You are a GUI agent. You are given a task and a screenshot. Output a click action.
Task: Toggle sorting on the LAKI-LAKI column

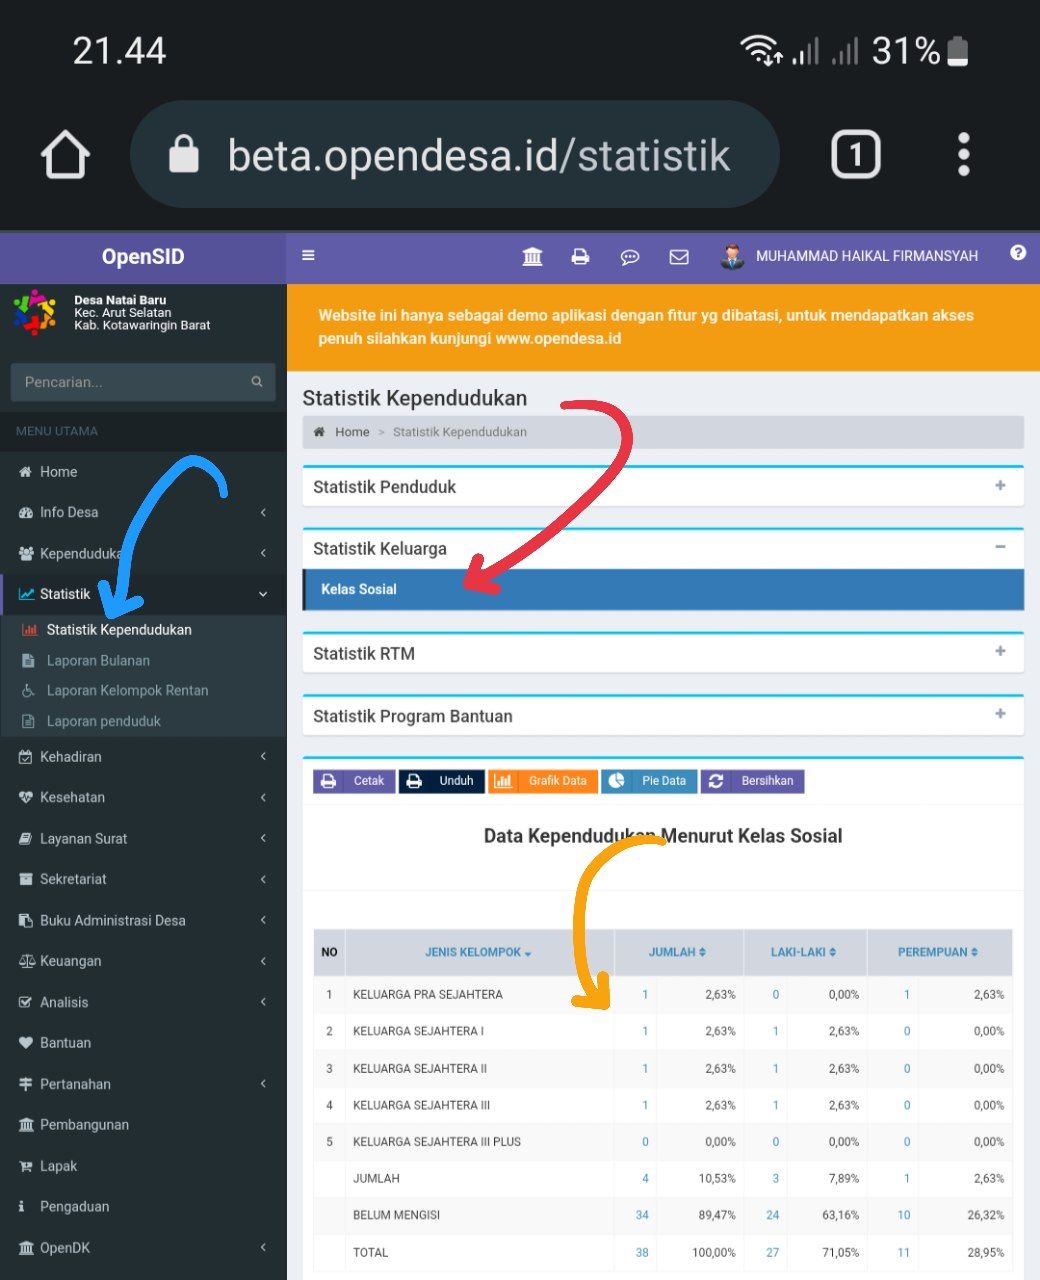tap(805, 952)
